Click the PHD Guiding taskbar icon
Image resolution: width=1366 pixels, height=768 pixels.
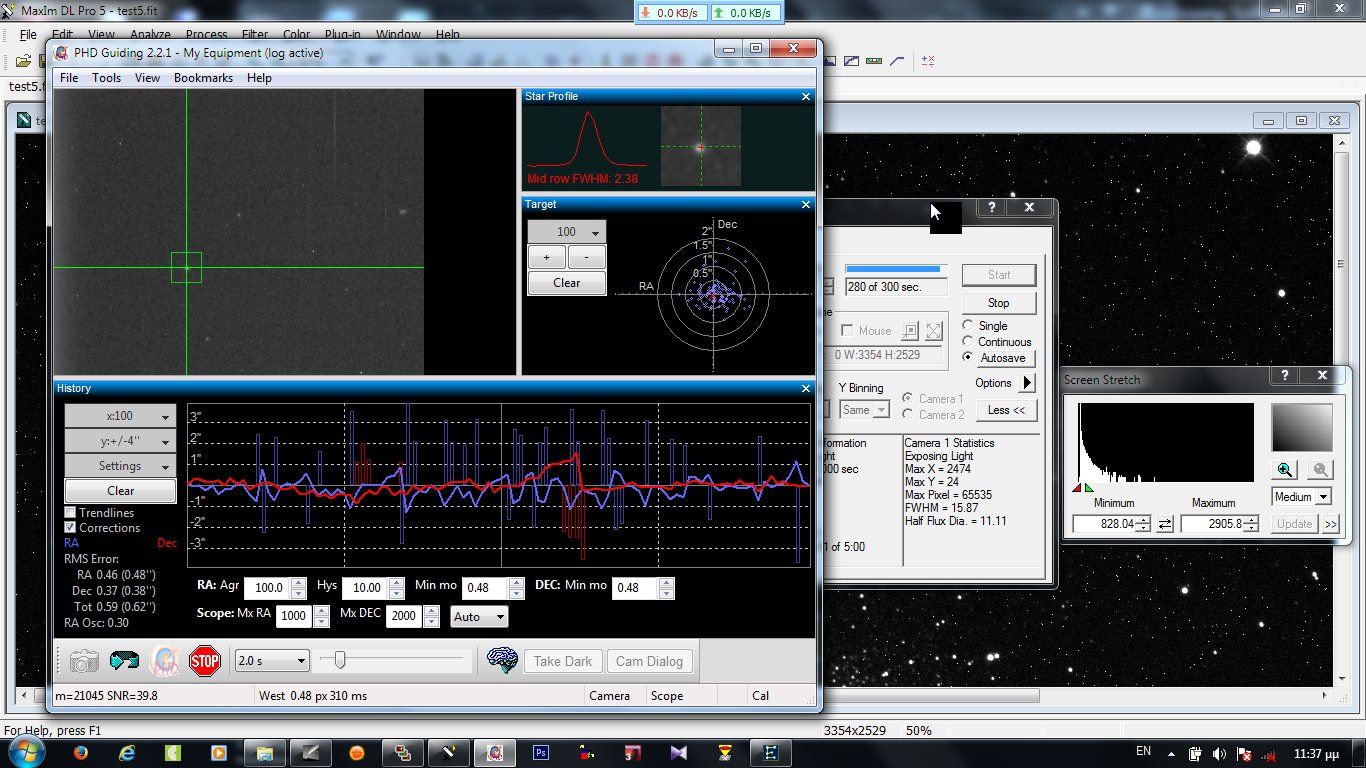tap(494, 752)
